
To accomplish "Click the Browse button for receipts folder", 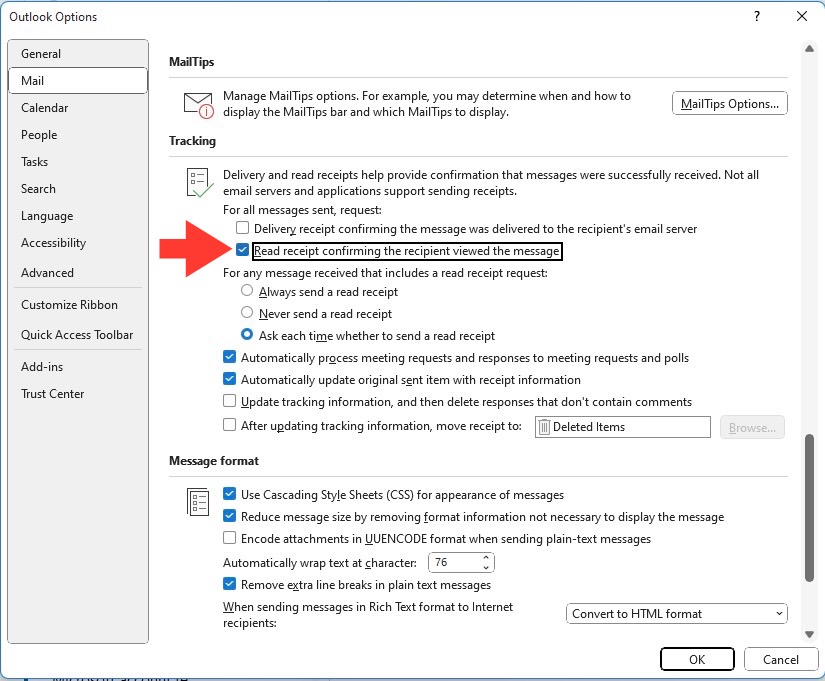I will (x=752, y=427).
